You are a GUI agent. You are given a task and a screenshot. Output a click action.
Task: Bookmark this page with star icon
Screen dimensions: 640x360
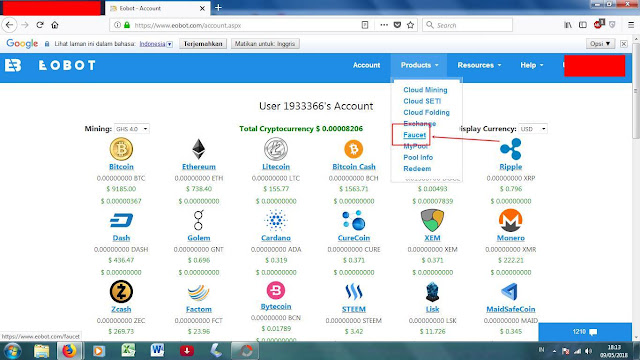click(x=410, y=25)
